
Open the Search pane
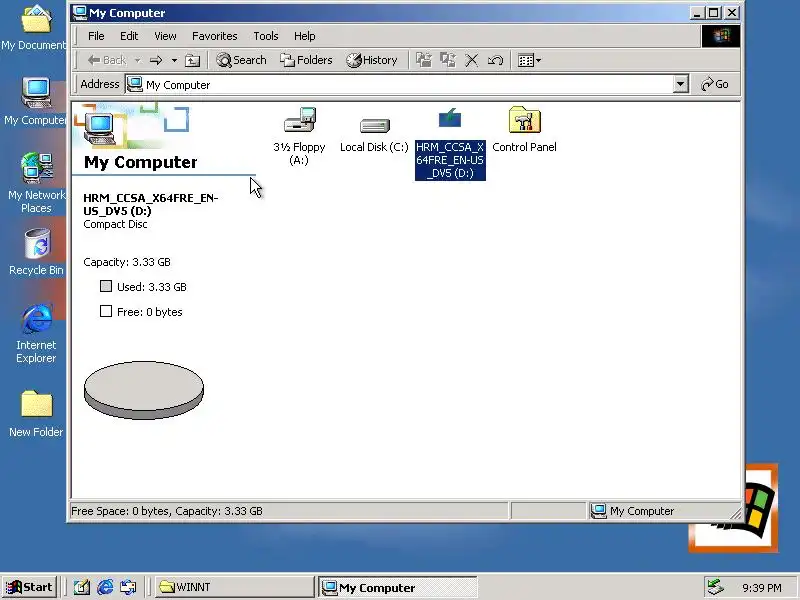pyautogui.click(x=241, y=60)
